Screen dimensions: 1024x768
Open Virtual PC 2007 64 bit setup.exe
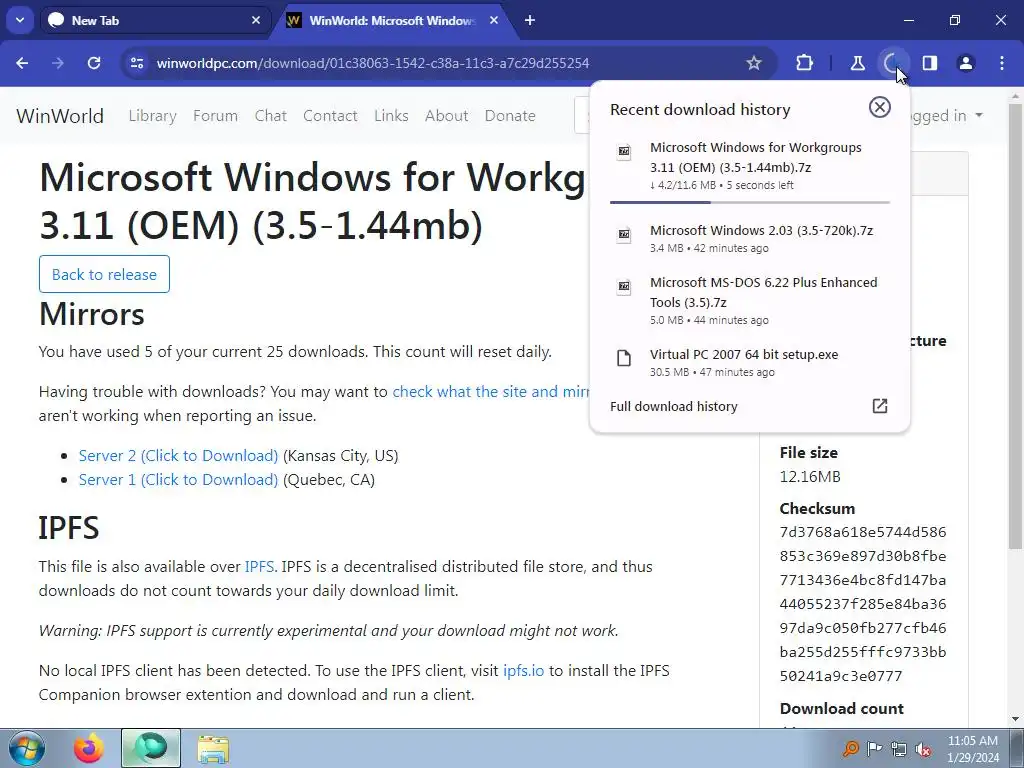coord(750,362)
